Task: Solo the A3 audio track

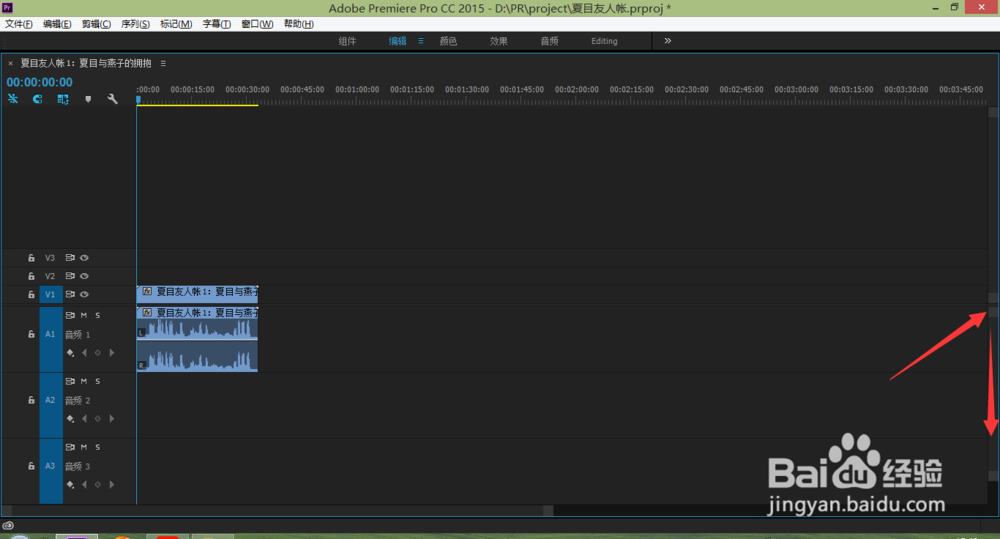Action: pos(98,447)
